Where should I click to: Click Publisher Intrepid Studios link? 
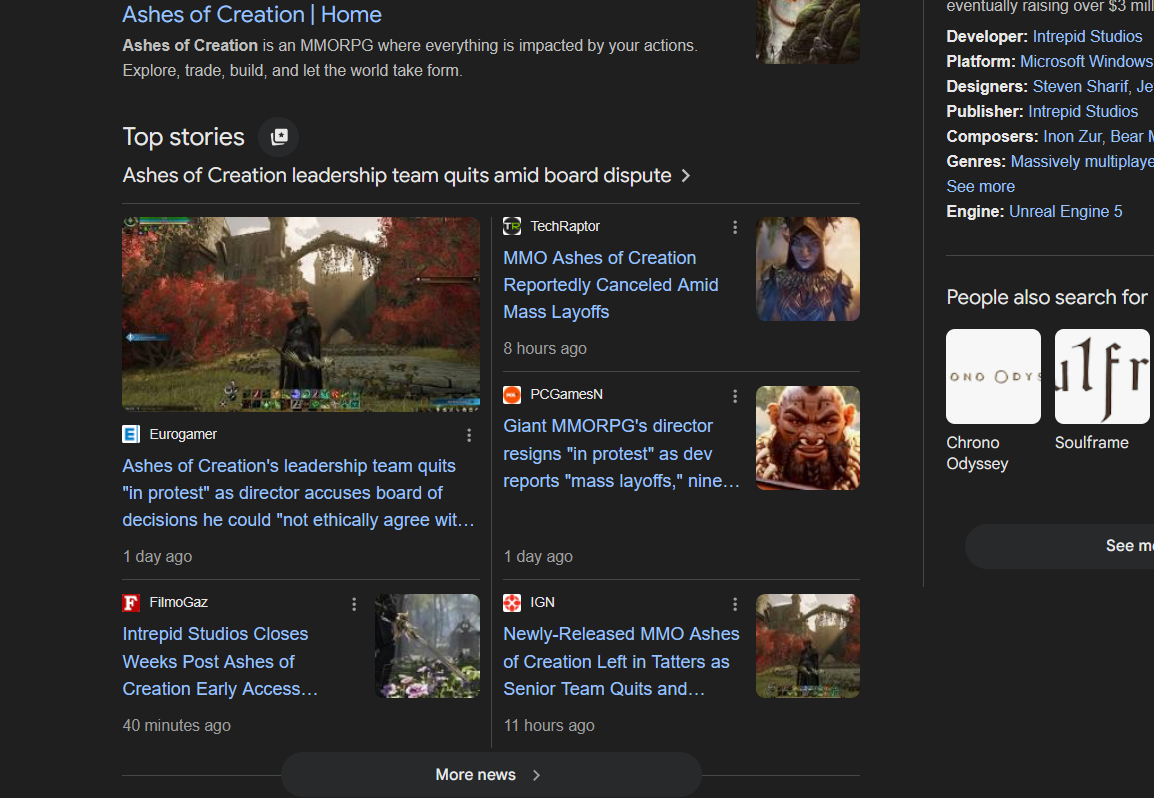pyautogui.click(x=1083, y=112)
